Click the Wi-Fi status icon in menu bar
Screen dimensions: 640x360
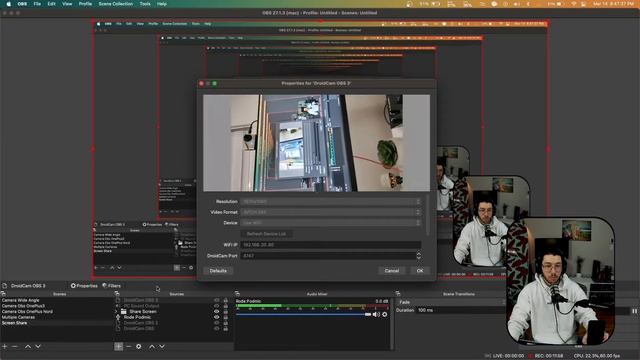[574, 4]
